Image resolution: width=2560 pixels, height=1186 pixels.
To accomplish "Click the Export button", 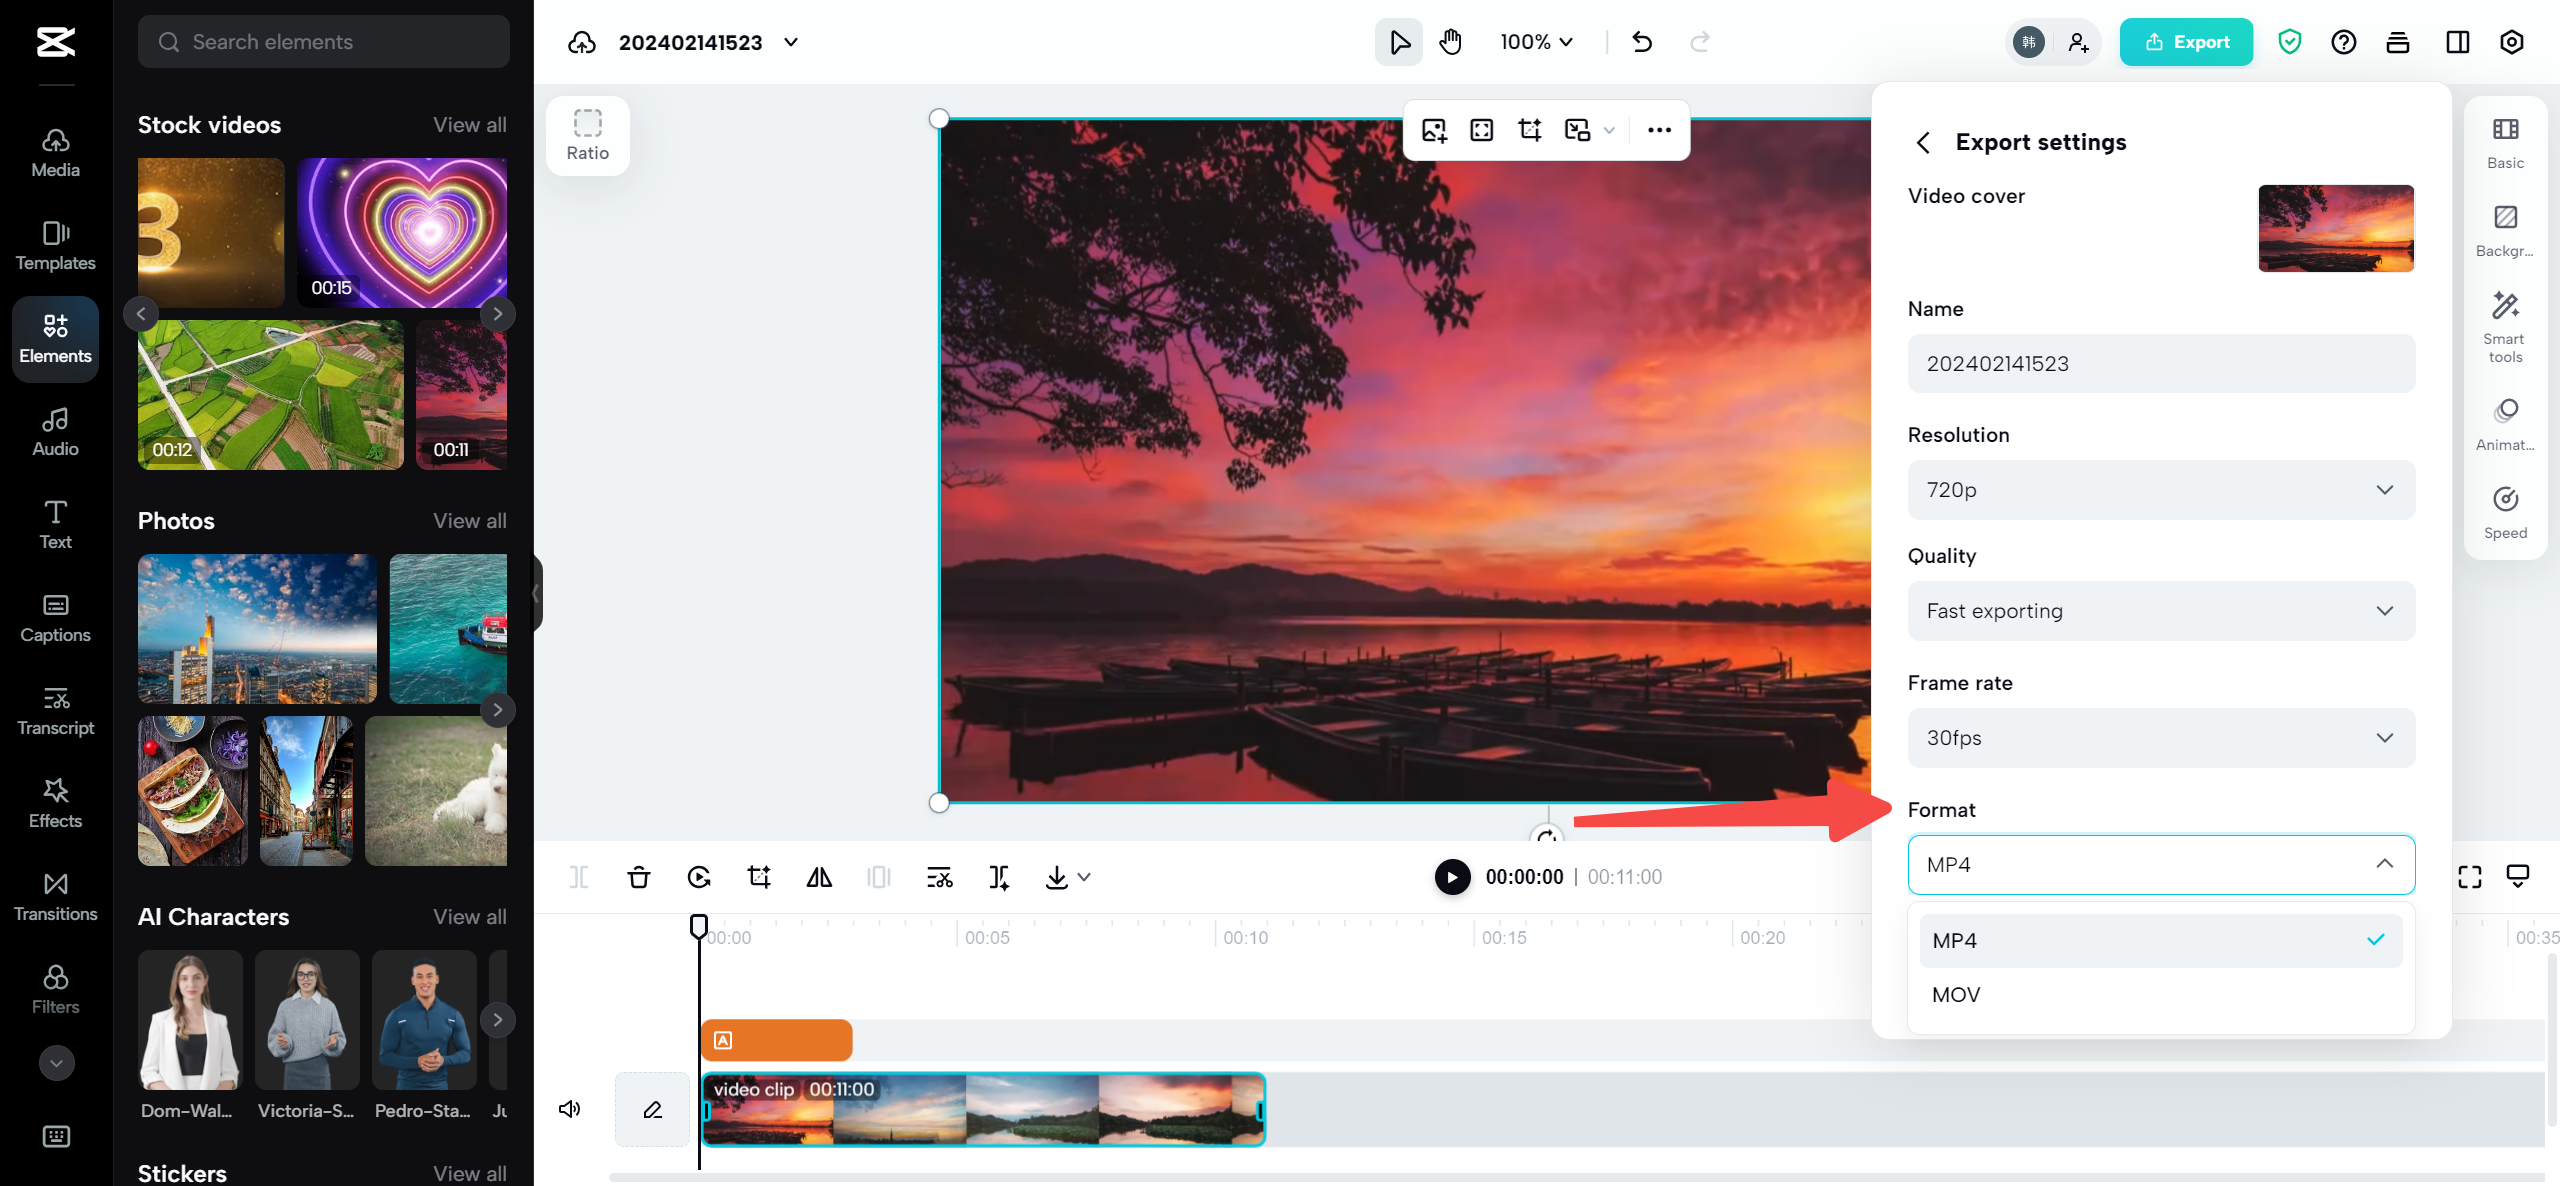I will tap(2186, 42).
